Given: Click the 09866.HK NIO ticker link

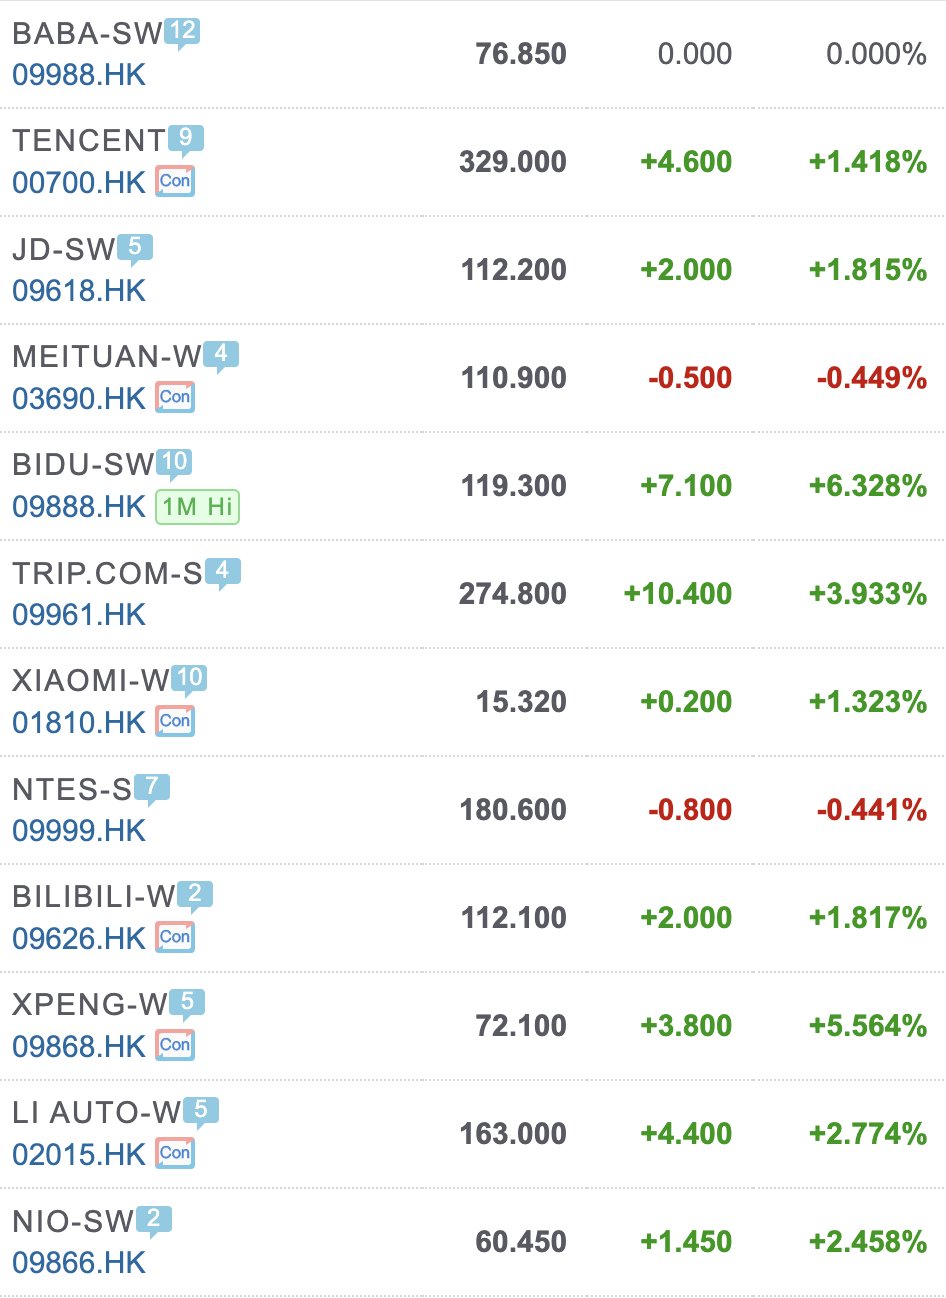Looking at the screenshot, I should [x=79, y=1263].
